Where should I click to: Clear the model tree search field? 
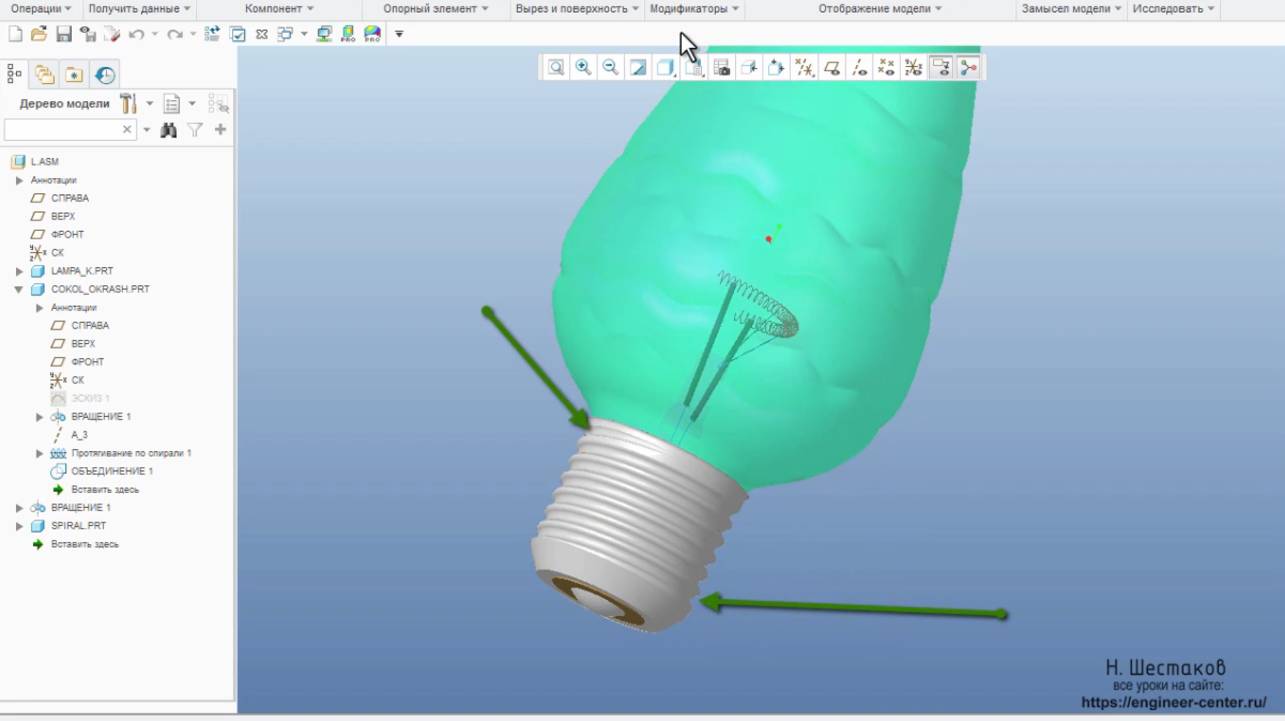coord(127,130)
